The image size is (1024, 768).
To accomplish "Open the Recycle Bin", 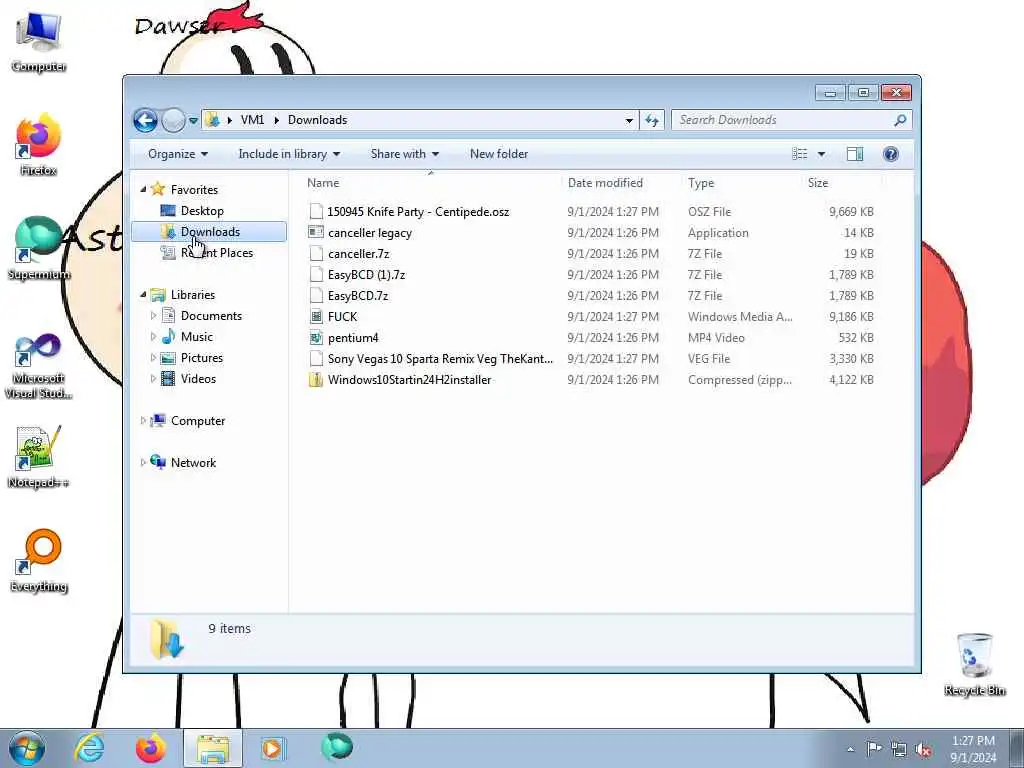I will [974, 665].
